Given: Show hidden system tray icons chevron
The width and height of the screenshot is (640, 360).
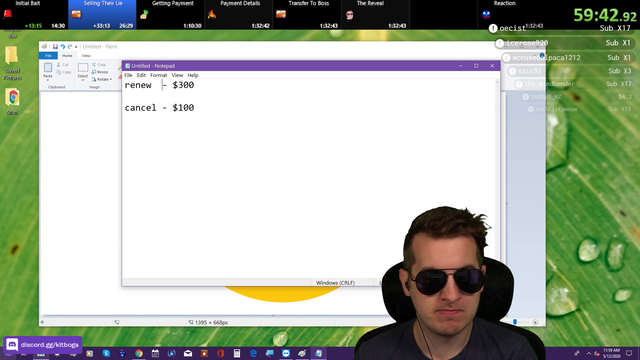Looking at the screenshot, I should point(589,353).
